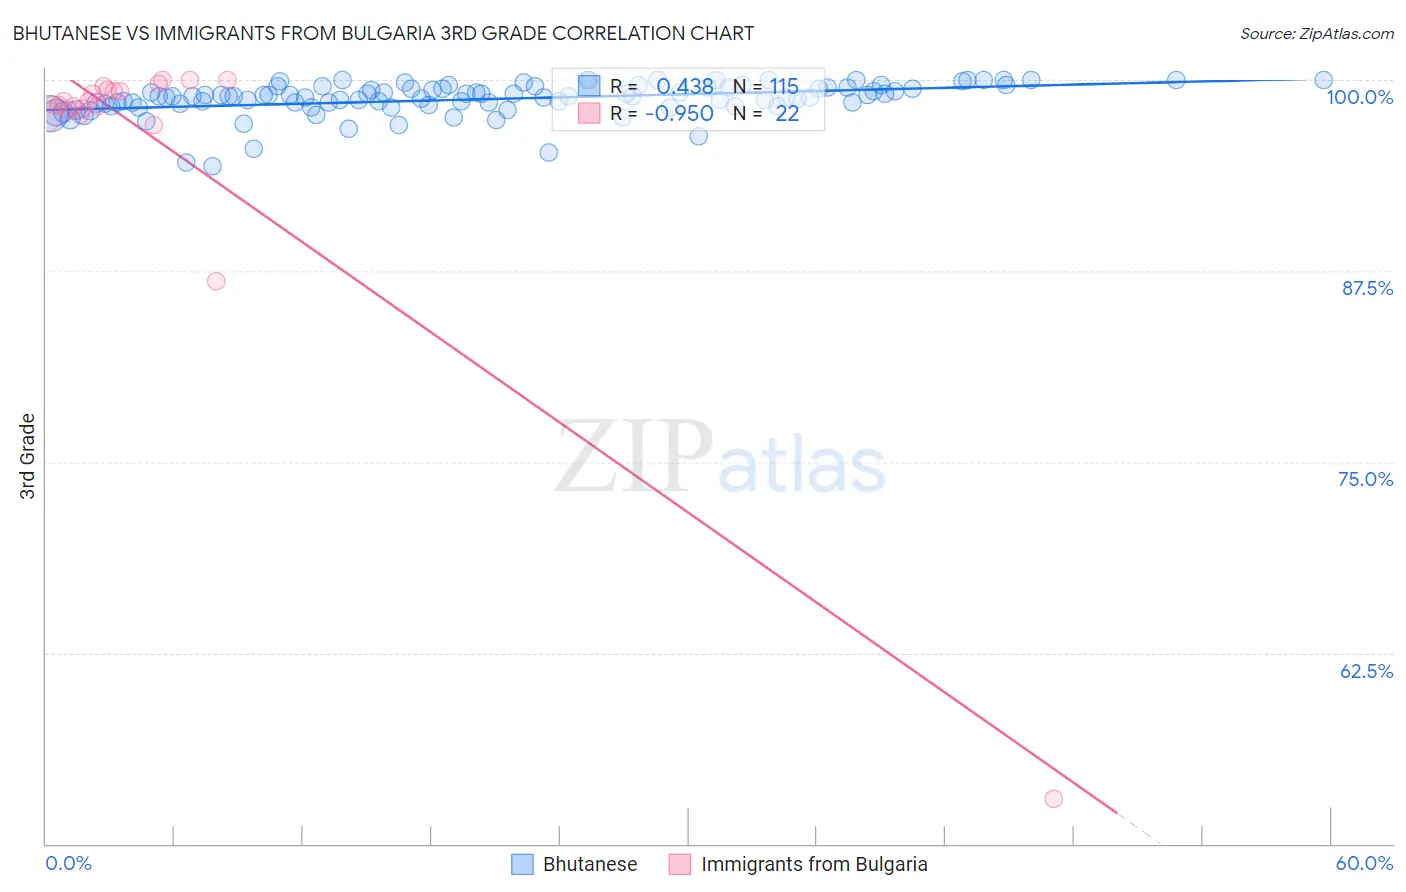Click the N = 115 correlation value
Screen dimensions: 1406x892
click(x=766, y=86)
